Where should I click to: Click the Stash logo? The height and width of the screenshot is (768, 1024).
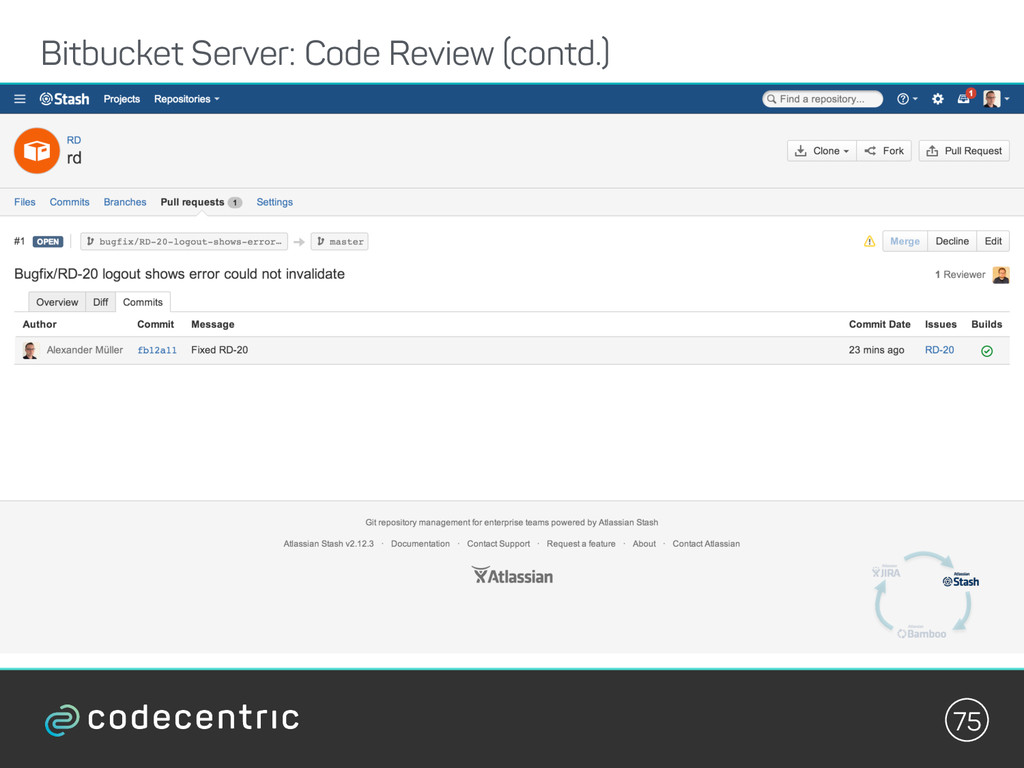pyautogui.click(x=65, y=99)
